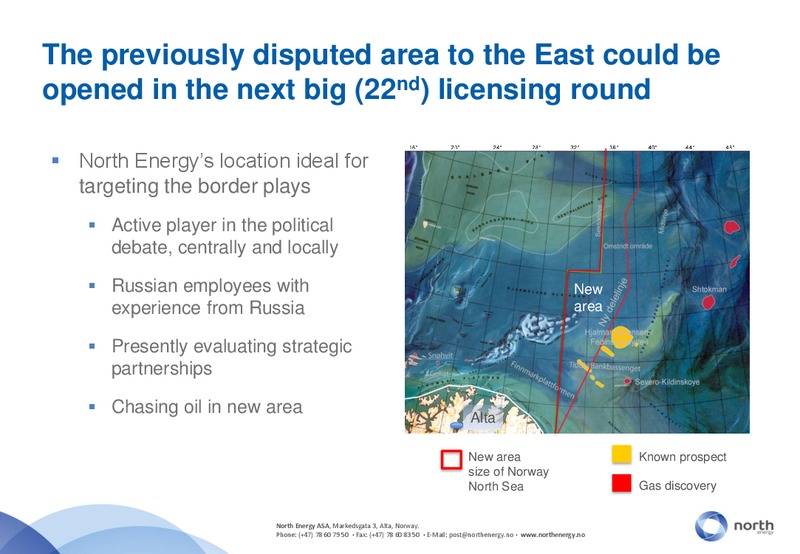Click the red Gas discovery legend swatch
This screenshot has width=800, height=554.
coord(621,483)
